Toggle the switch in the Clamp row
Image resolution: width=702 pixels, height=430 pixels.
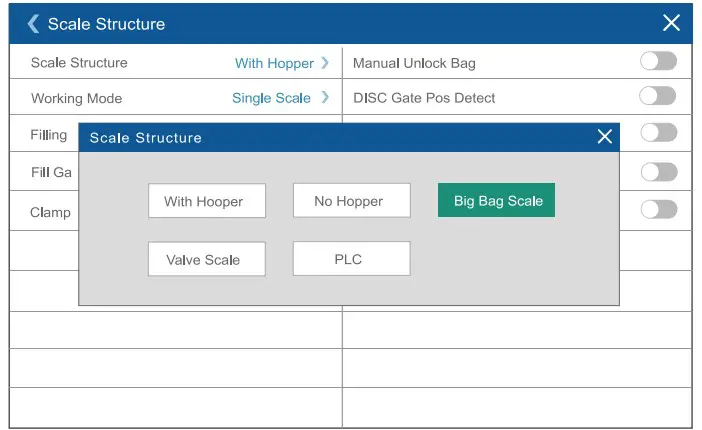click(x=658, y=210)
